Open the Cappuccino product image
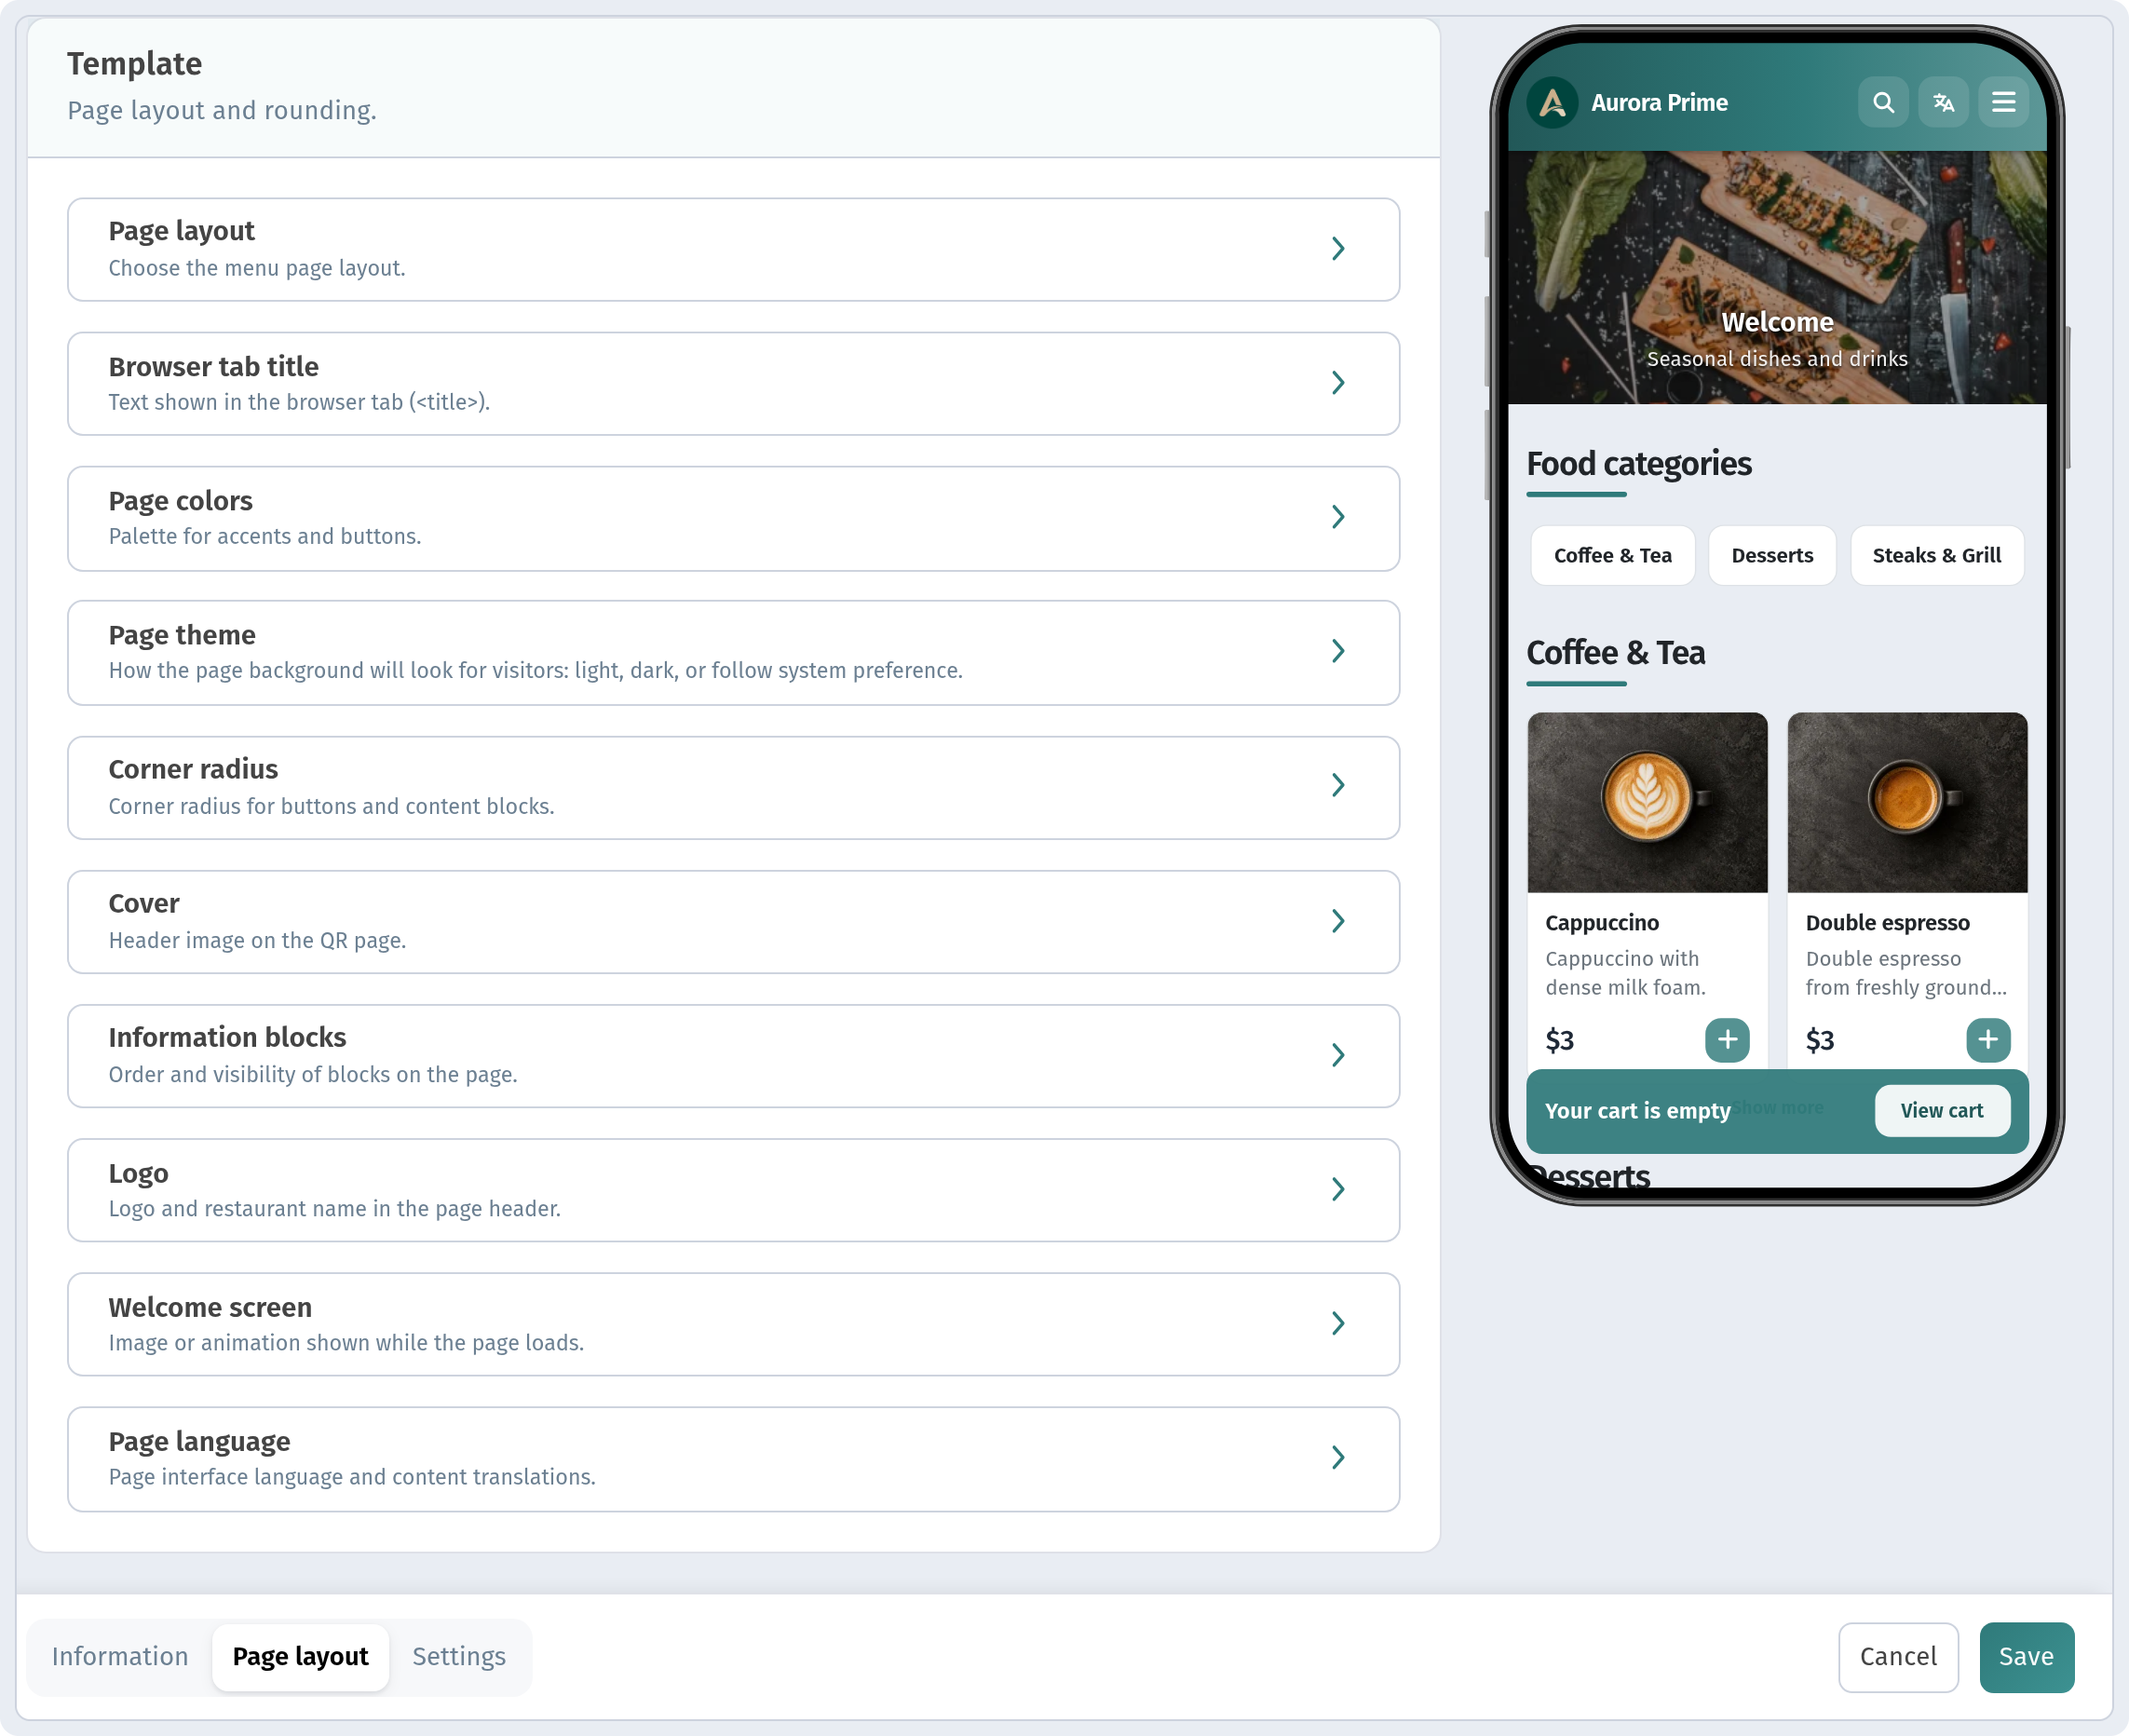Screen dimensions: 2129x1736 (x=1647, y=802)
